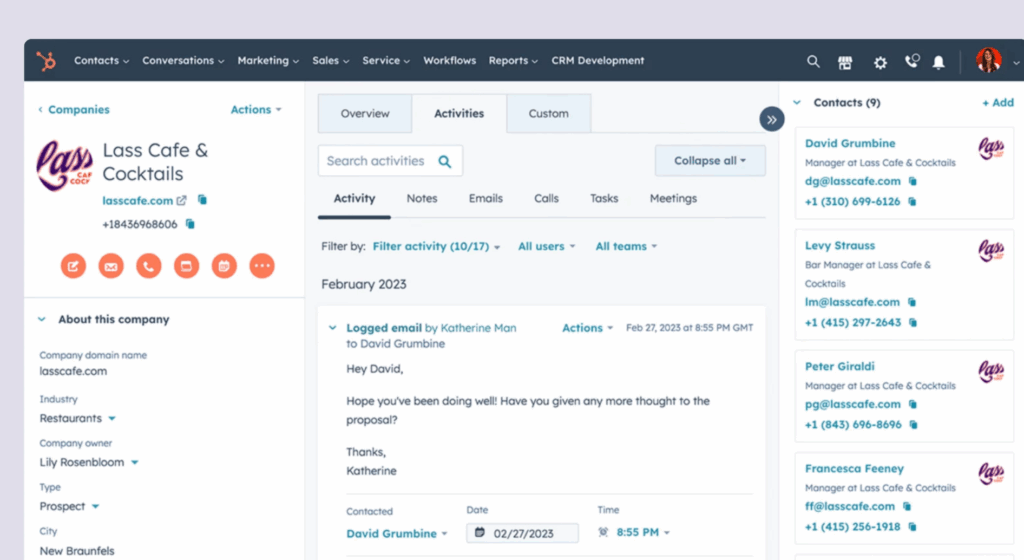Select the Notes activity tab
This screenshot has width=1024, height=560.
422,198
